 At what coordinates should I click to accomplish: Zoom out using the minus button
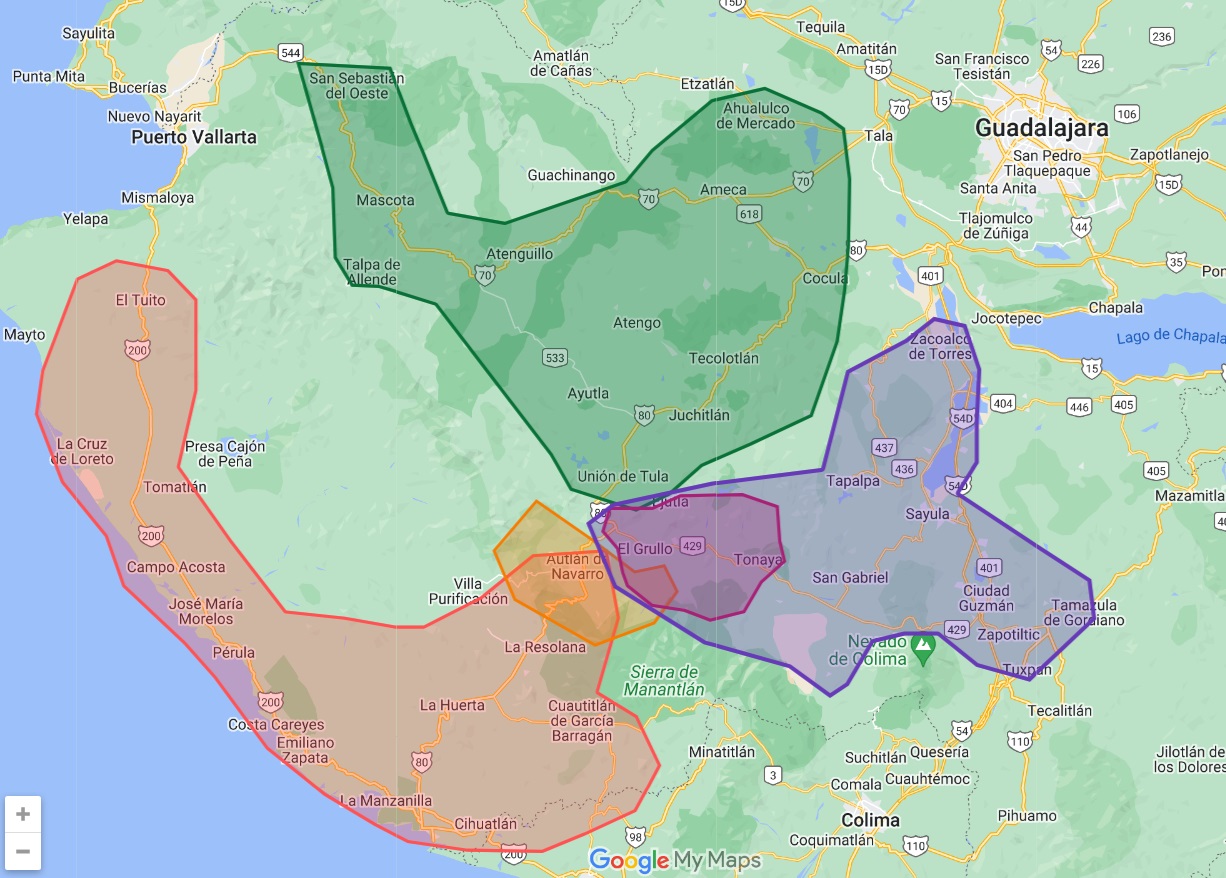point(23,852)
